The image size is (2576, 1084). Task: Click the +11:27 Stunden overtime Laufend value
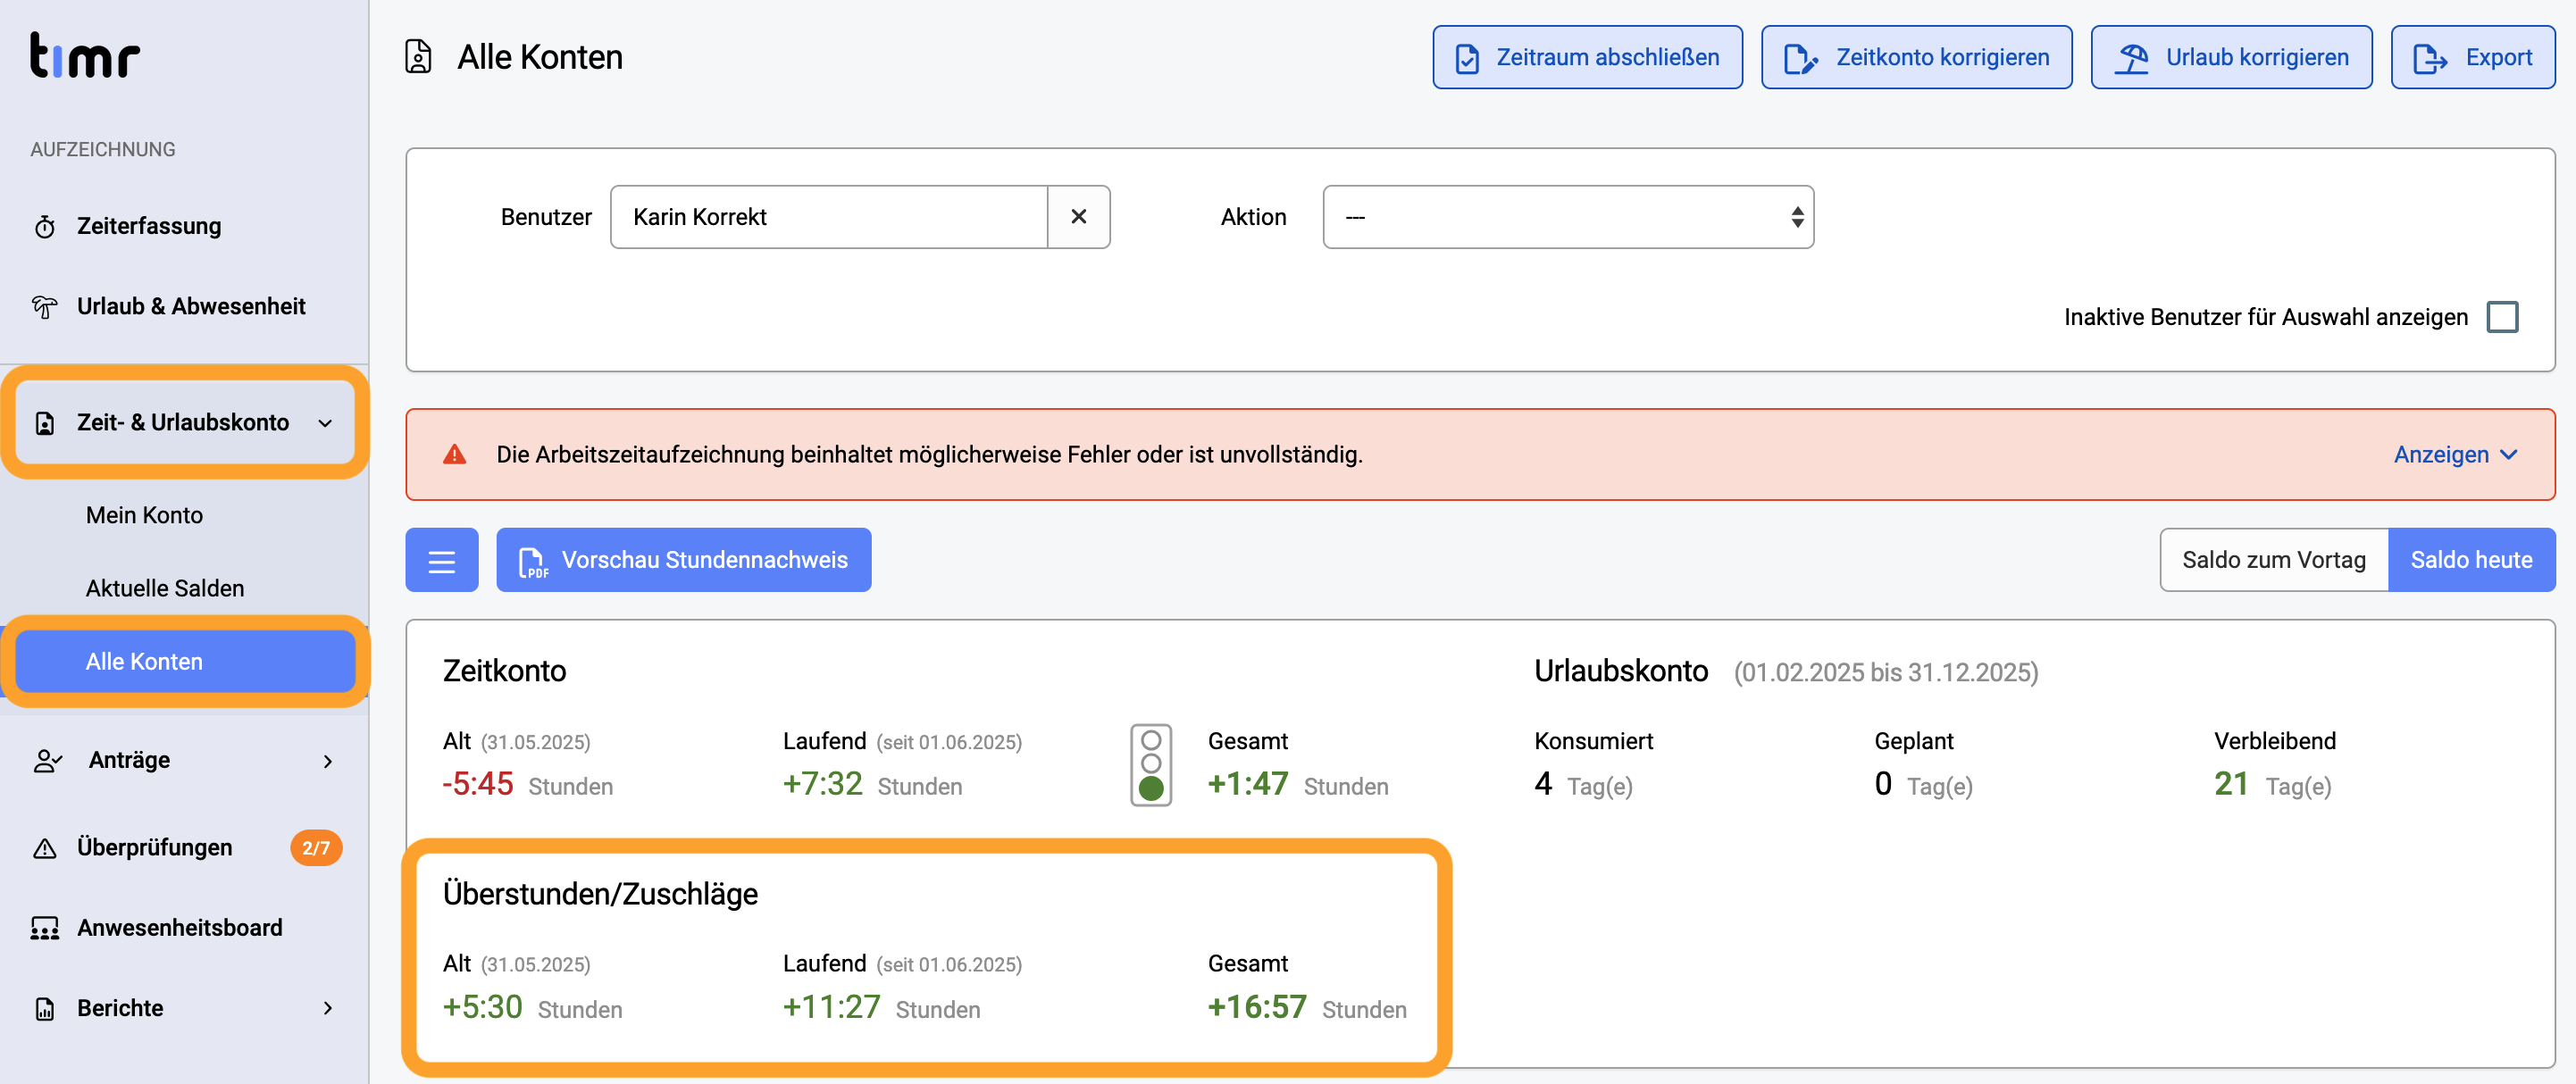coord(881,1007)
